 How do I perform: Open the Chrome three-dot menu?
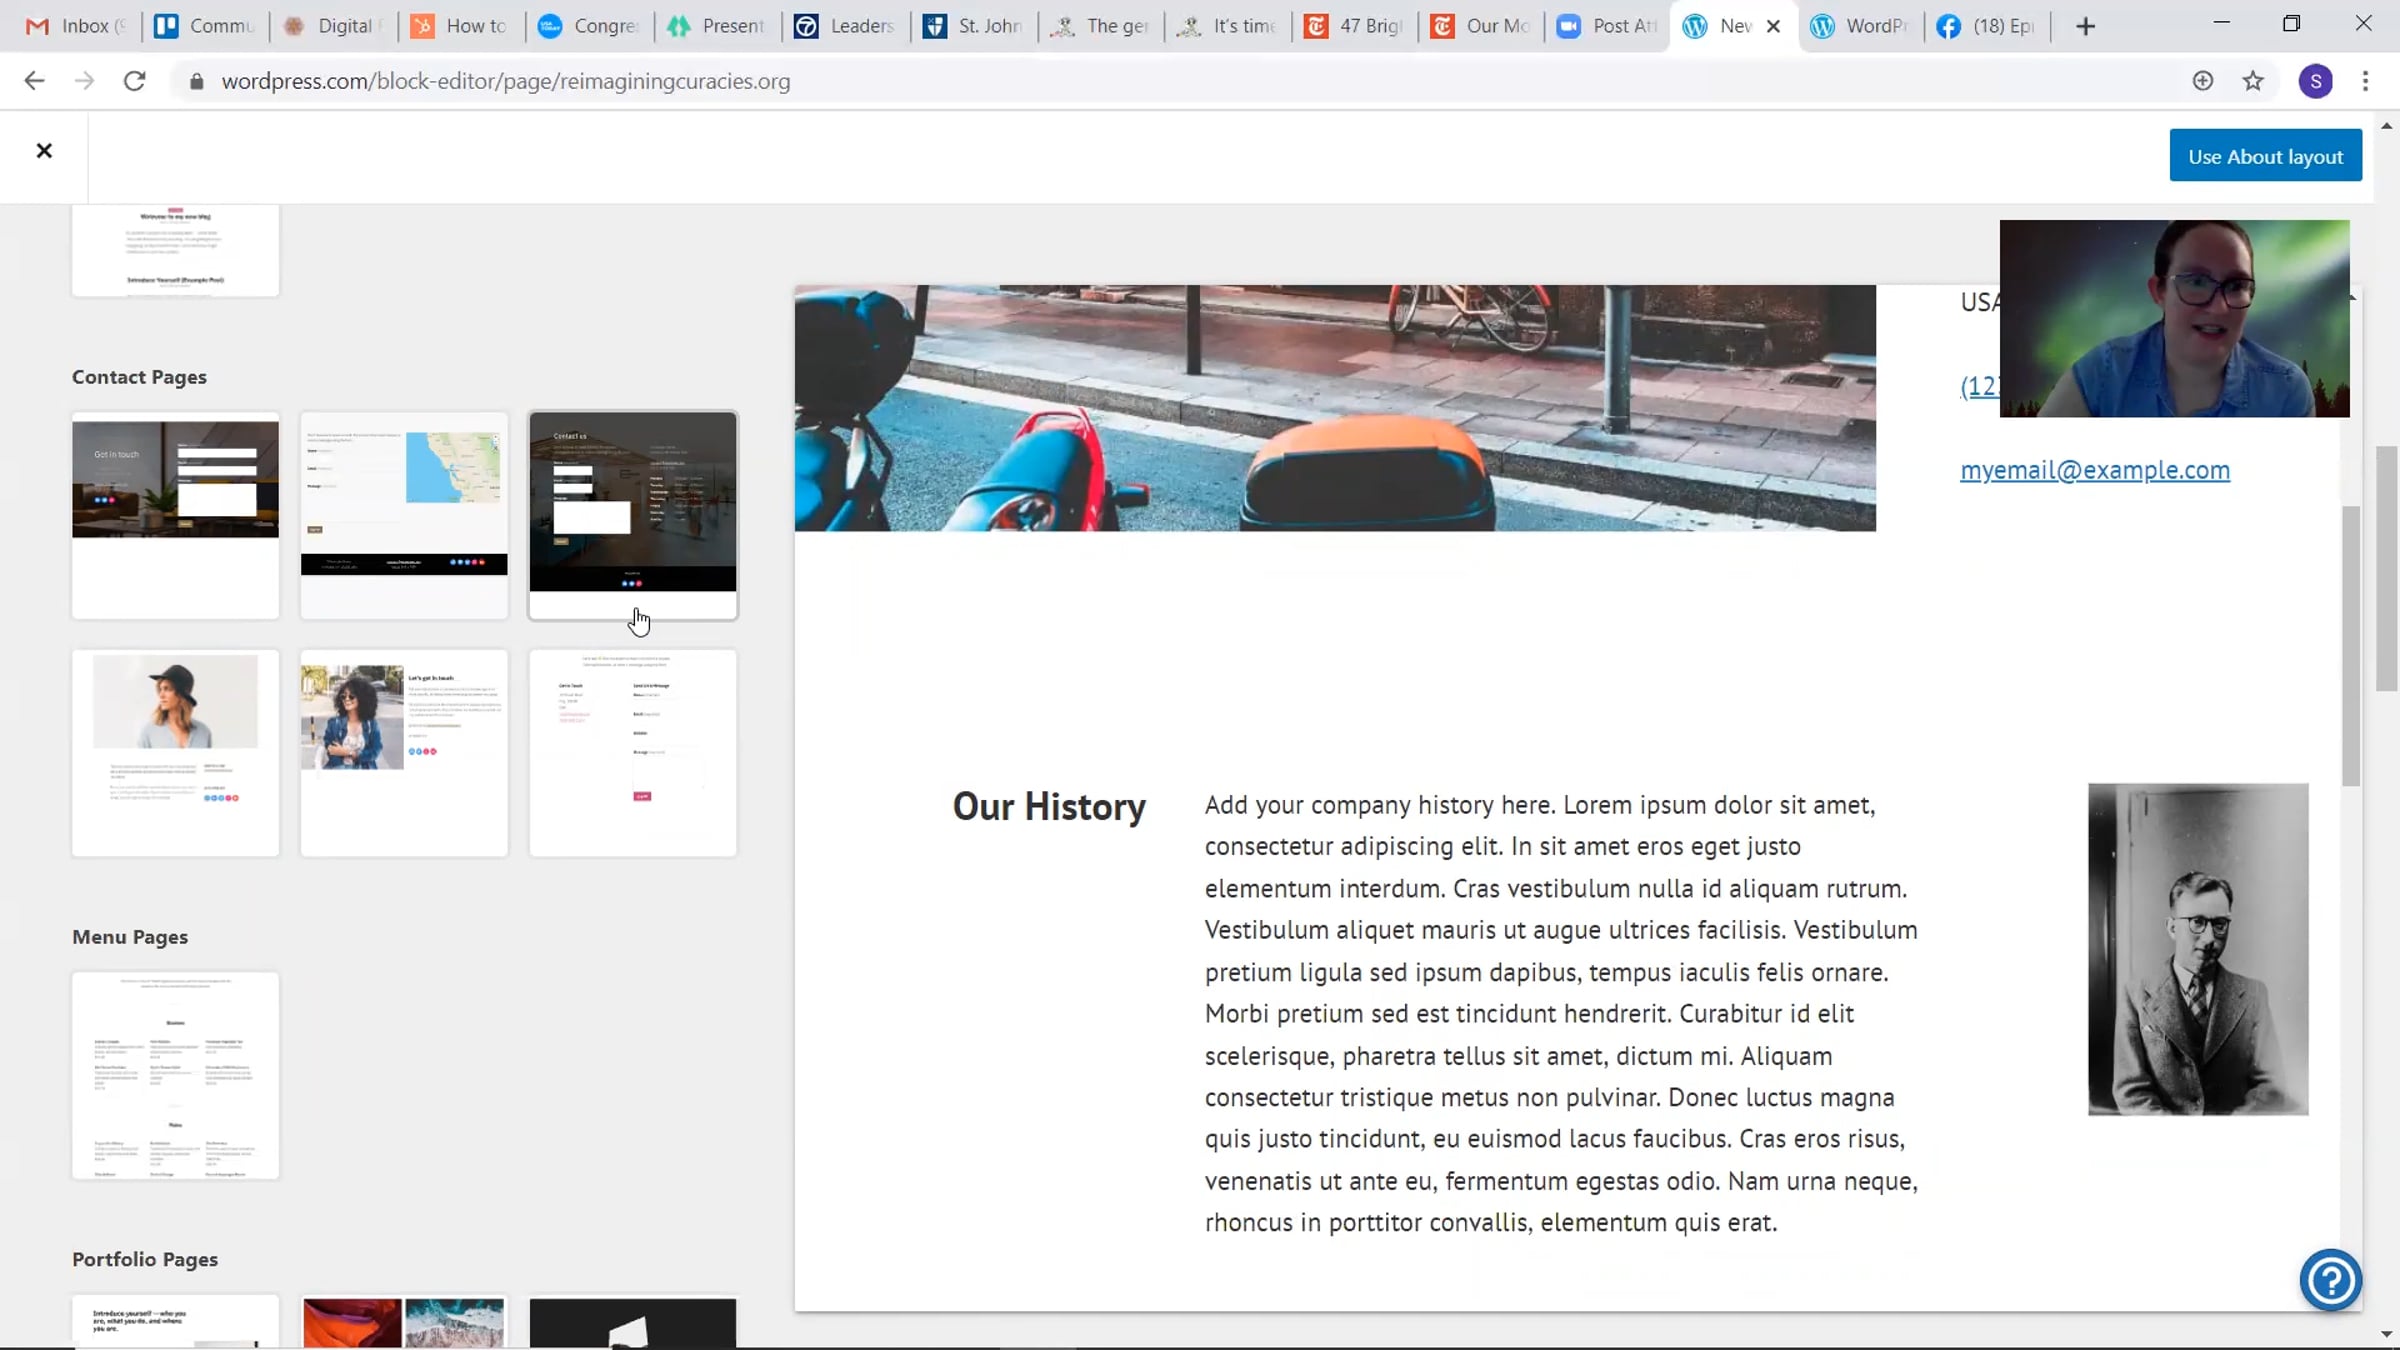click(x=2365, y=81)
